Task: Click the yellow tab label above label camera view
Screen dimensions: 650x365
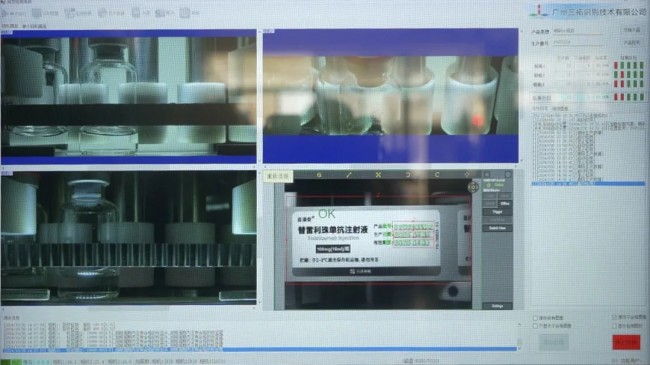Action: [278, 176]
